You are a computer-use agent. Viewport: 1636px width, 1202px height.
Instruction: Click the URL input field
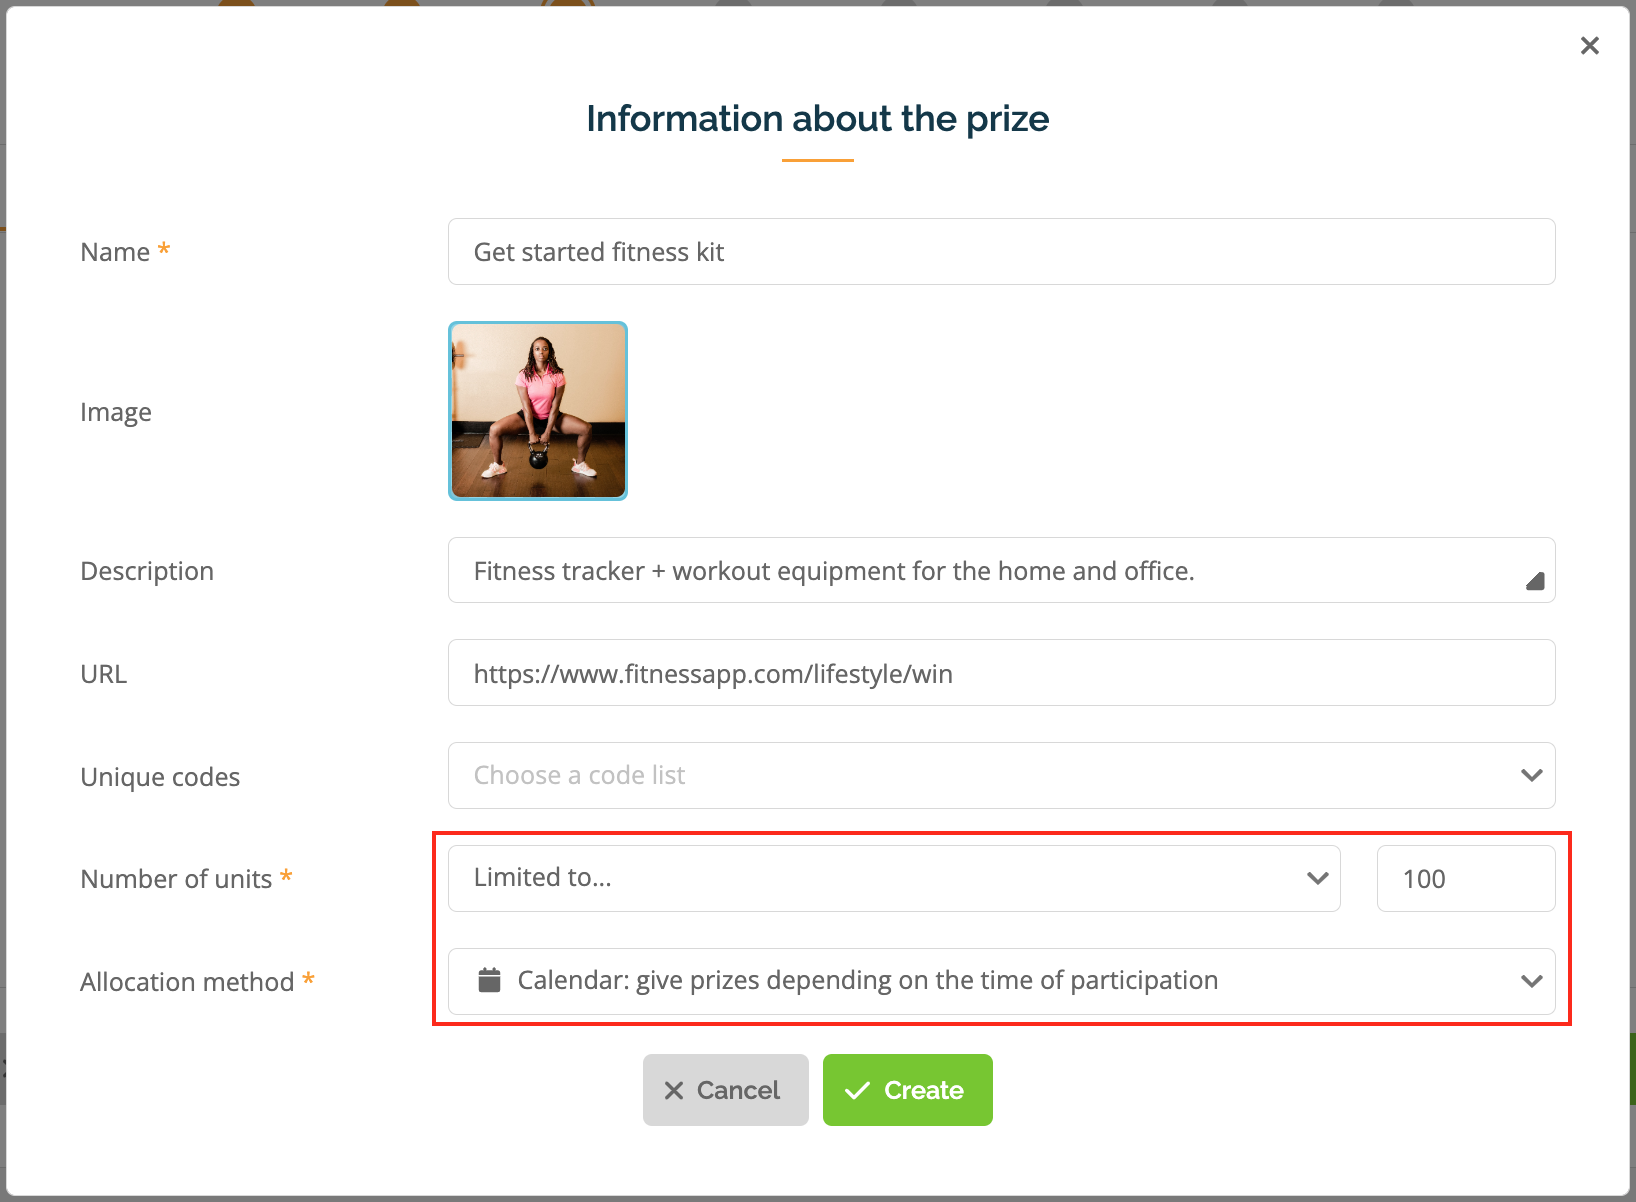coord(1001,673)
